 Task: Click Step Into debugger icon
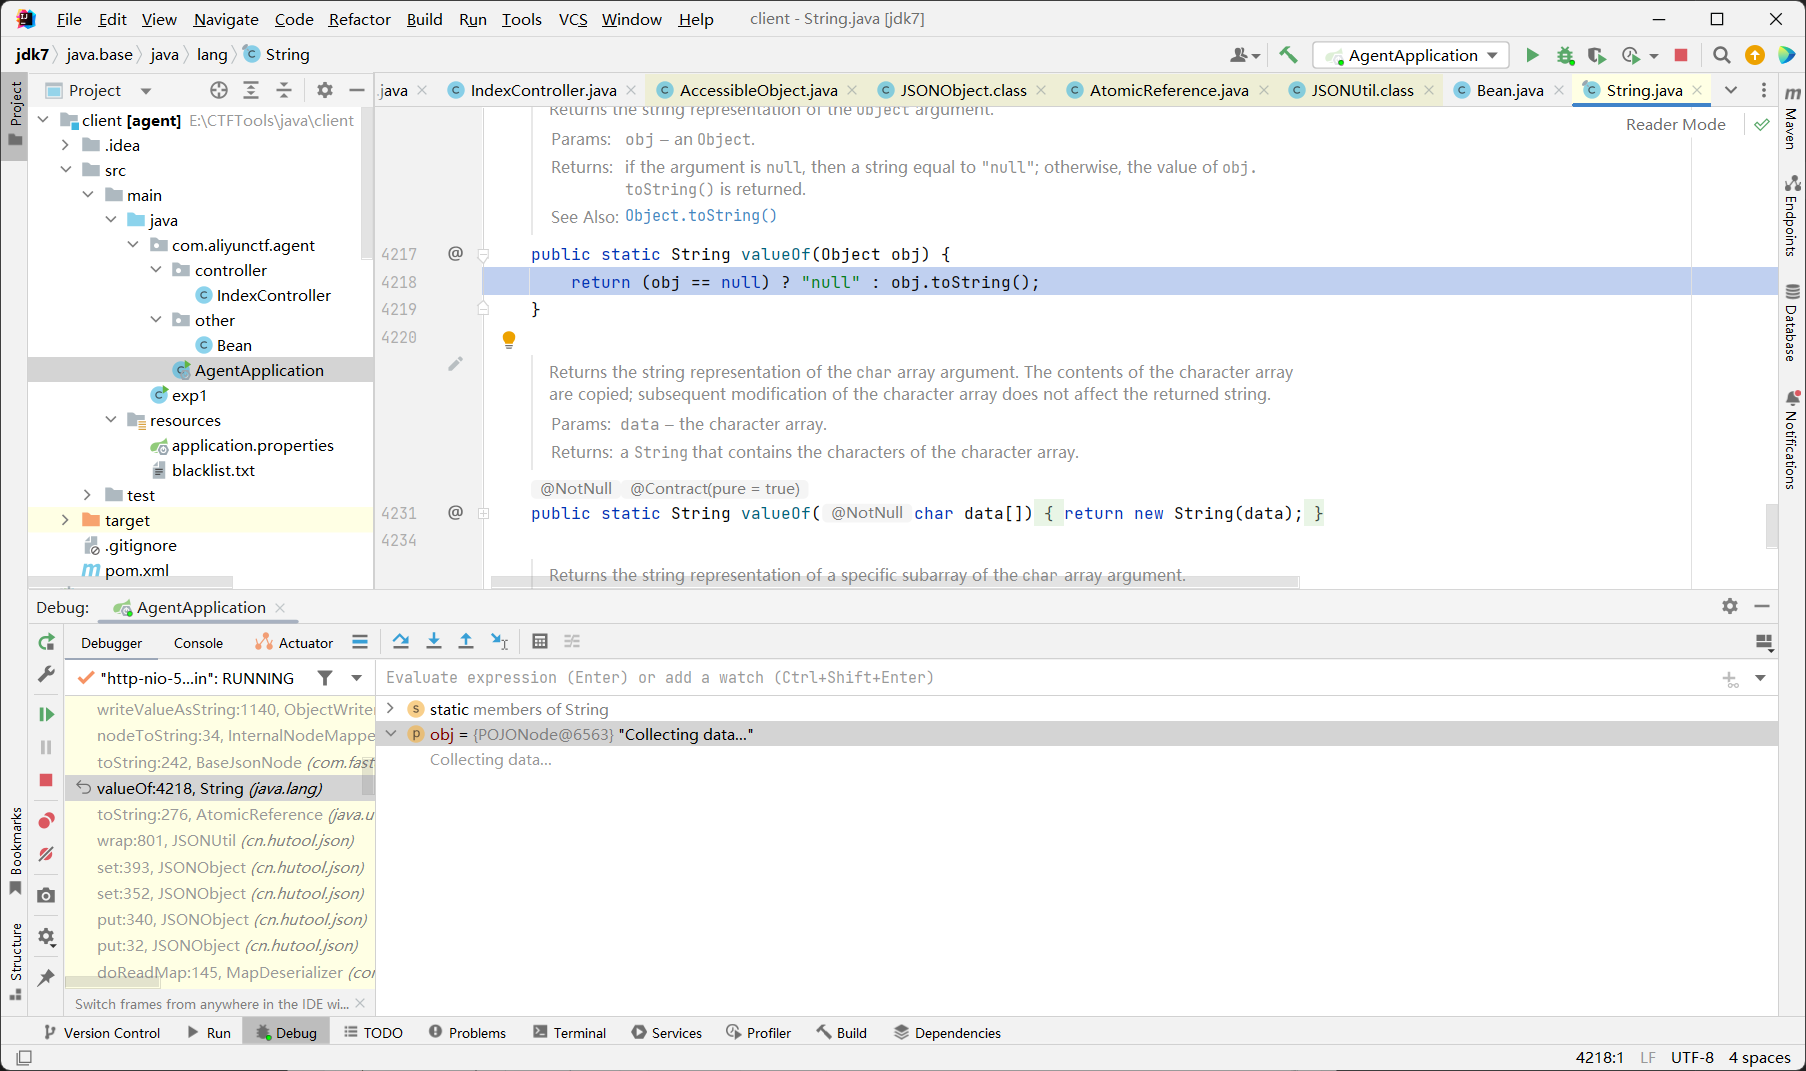pyautogui.click(x=434, y=641)
